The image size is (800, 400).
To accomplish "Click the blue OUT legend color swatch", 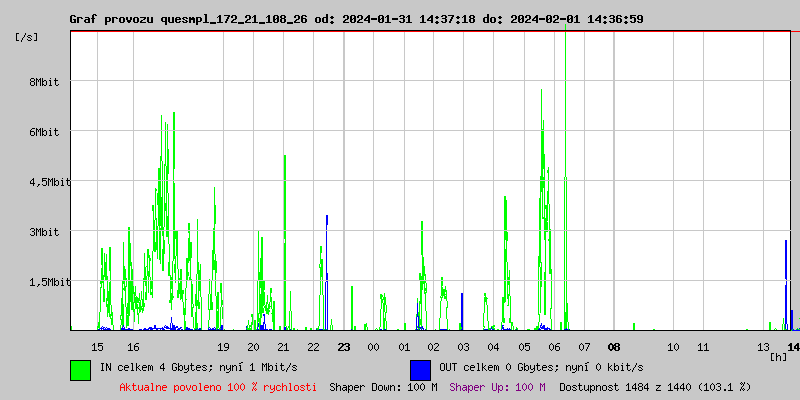I will 420,369.
